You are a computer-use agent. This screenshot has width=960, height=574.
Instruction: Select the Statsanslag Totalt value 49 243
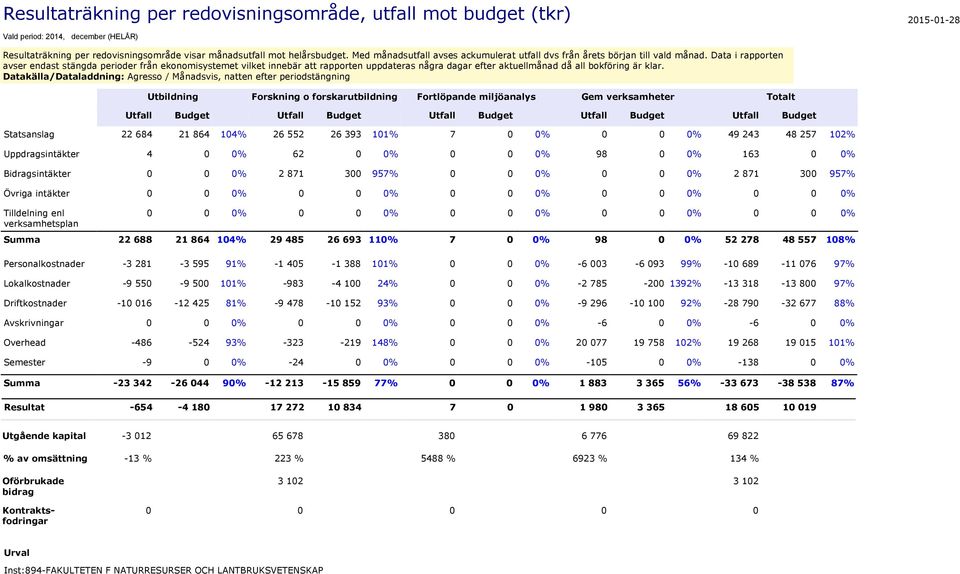click(x=743, y=134)
